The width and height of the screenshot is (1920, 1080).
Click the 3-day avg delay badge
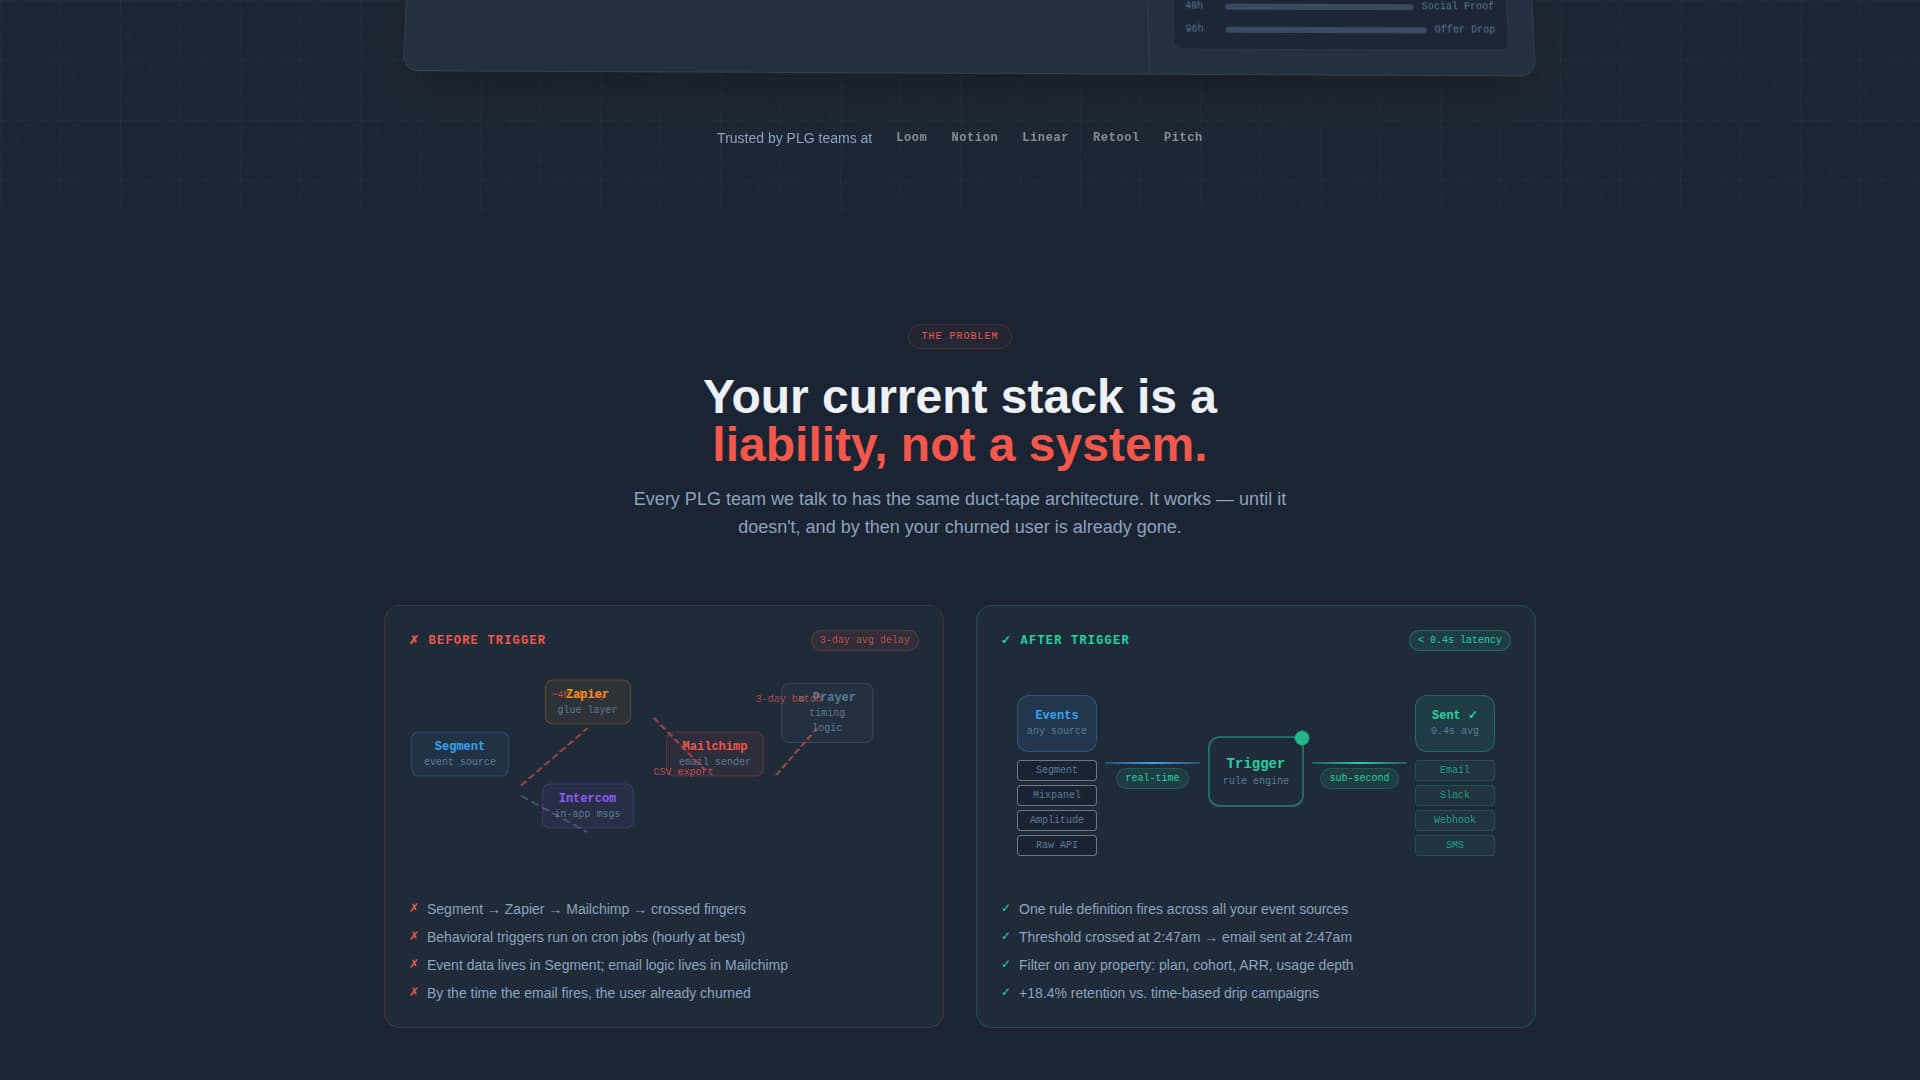pyautogui.click(x=864, y=640)
